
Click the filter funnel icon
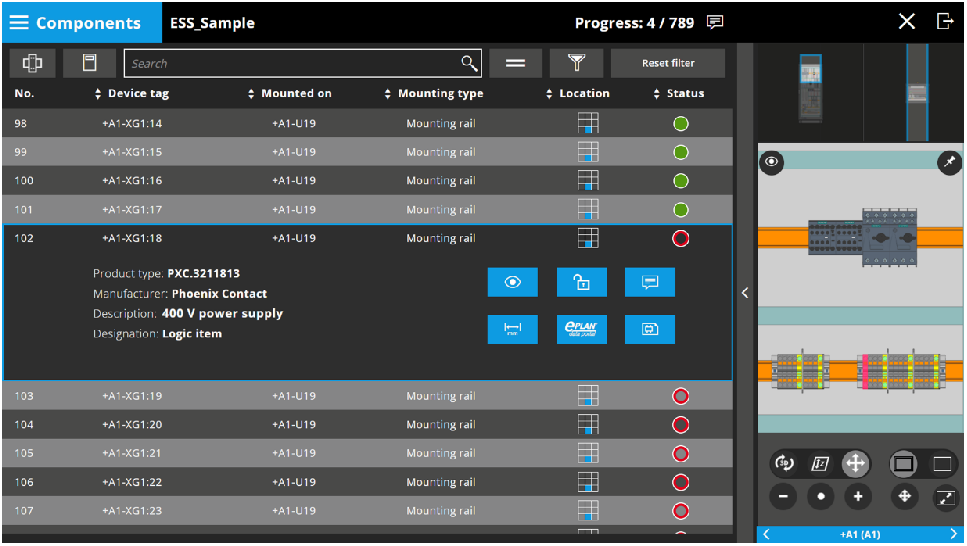(x=576, y=63)
